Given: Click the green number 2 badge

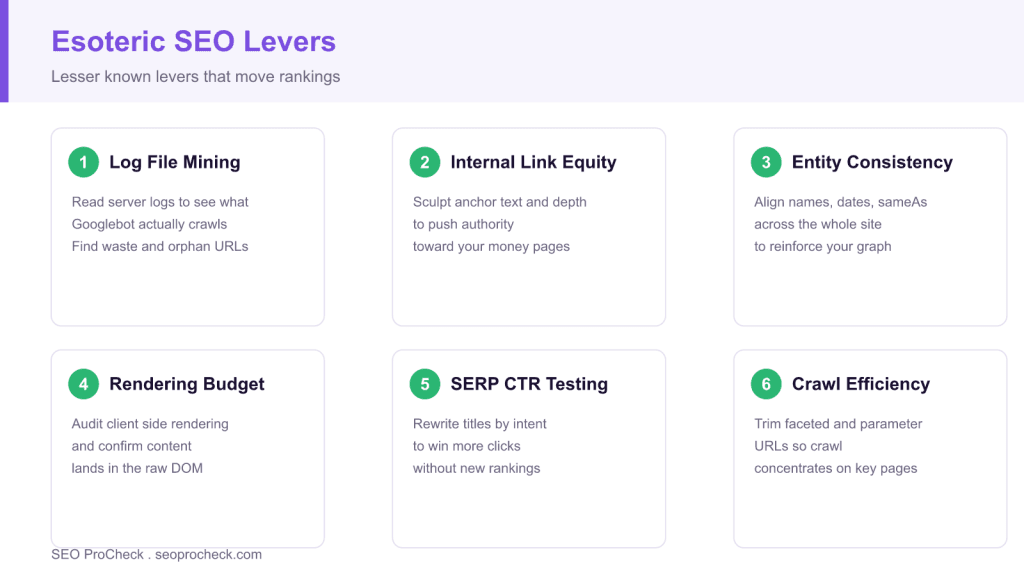Looking at the screenshot, I should pyautogui.click(x=424, y=162).
